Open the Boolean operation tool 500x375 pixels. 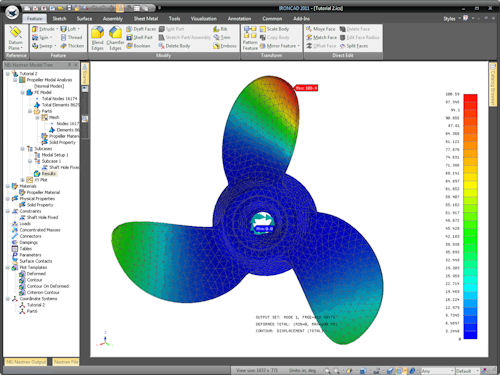(x=138, y=46)
